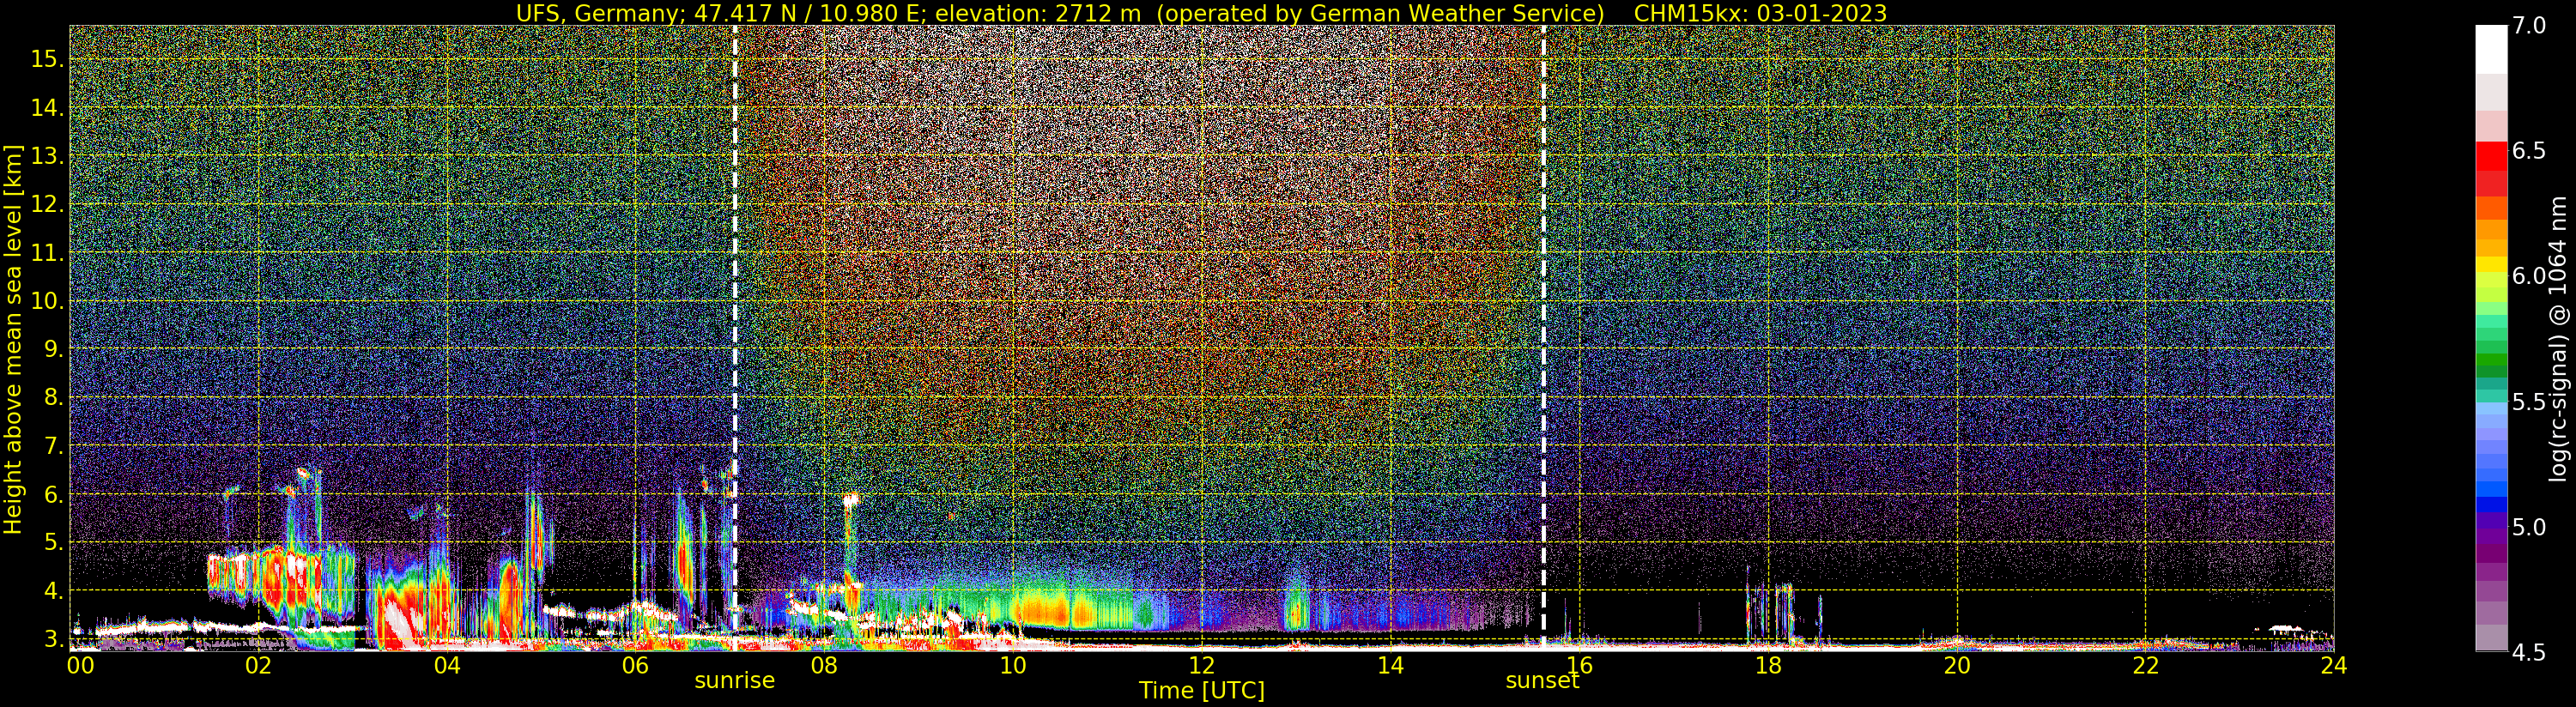The height and width of the screenshot is (707, 2576).
Task: Click the "6.5" colorbar tick label
Action: click(x=2530, y=151)
